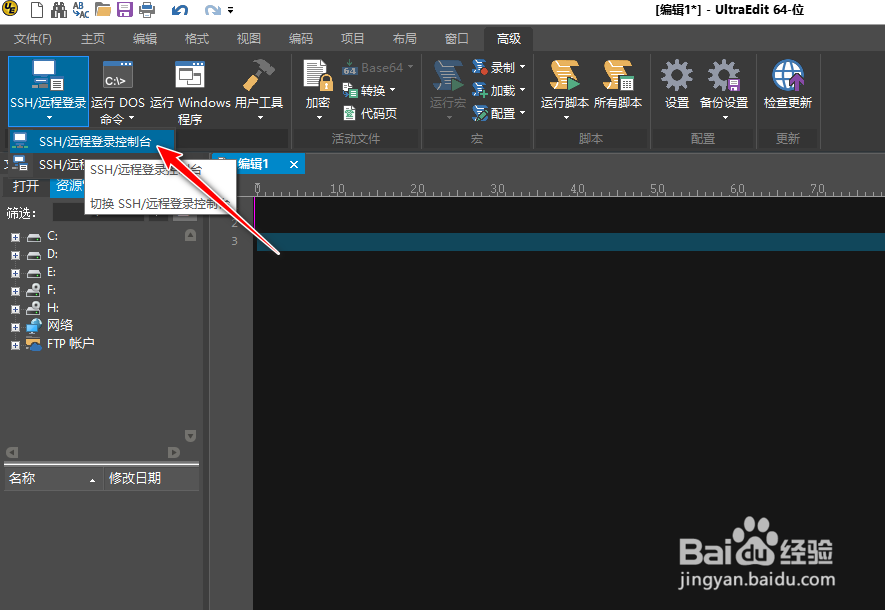Close the 编辑1 document tab
Viewport: 885px width, 610px height.
[x=294, y=164]
